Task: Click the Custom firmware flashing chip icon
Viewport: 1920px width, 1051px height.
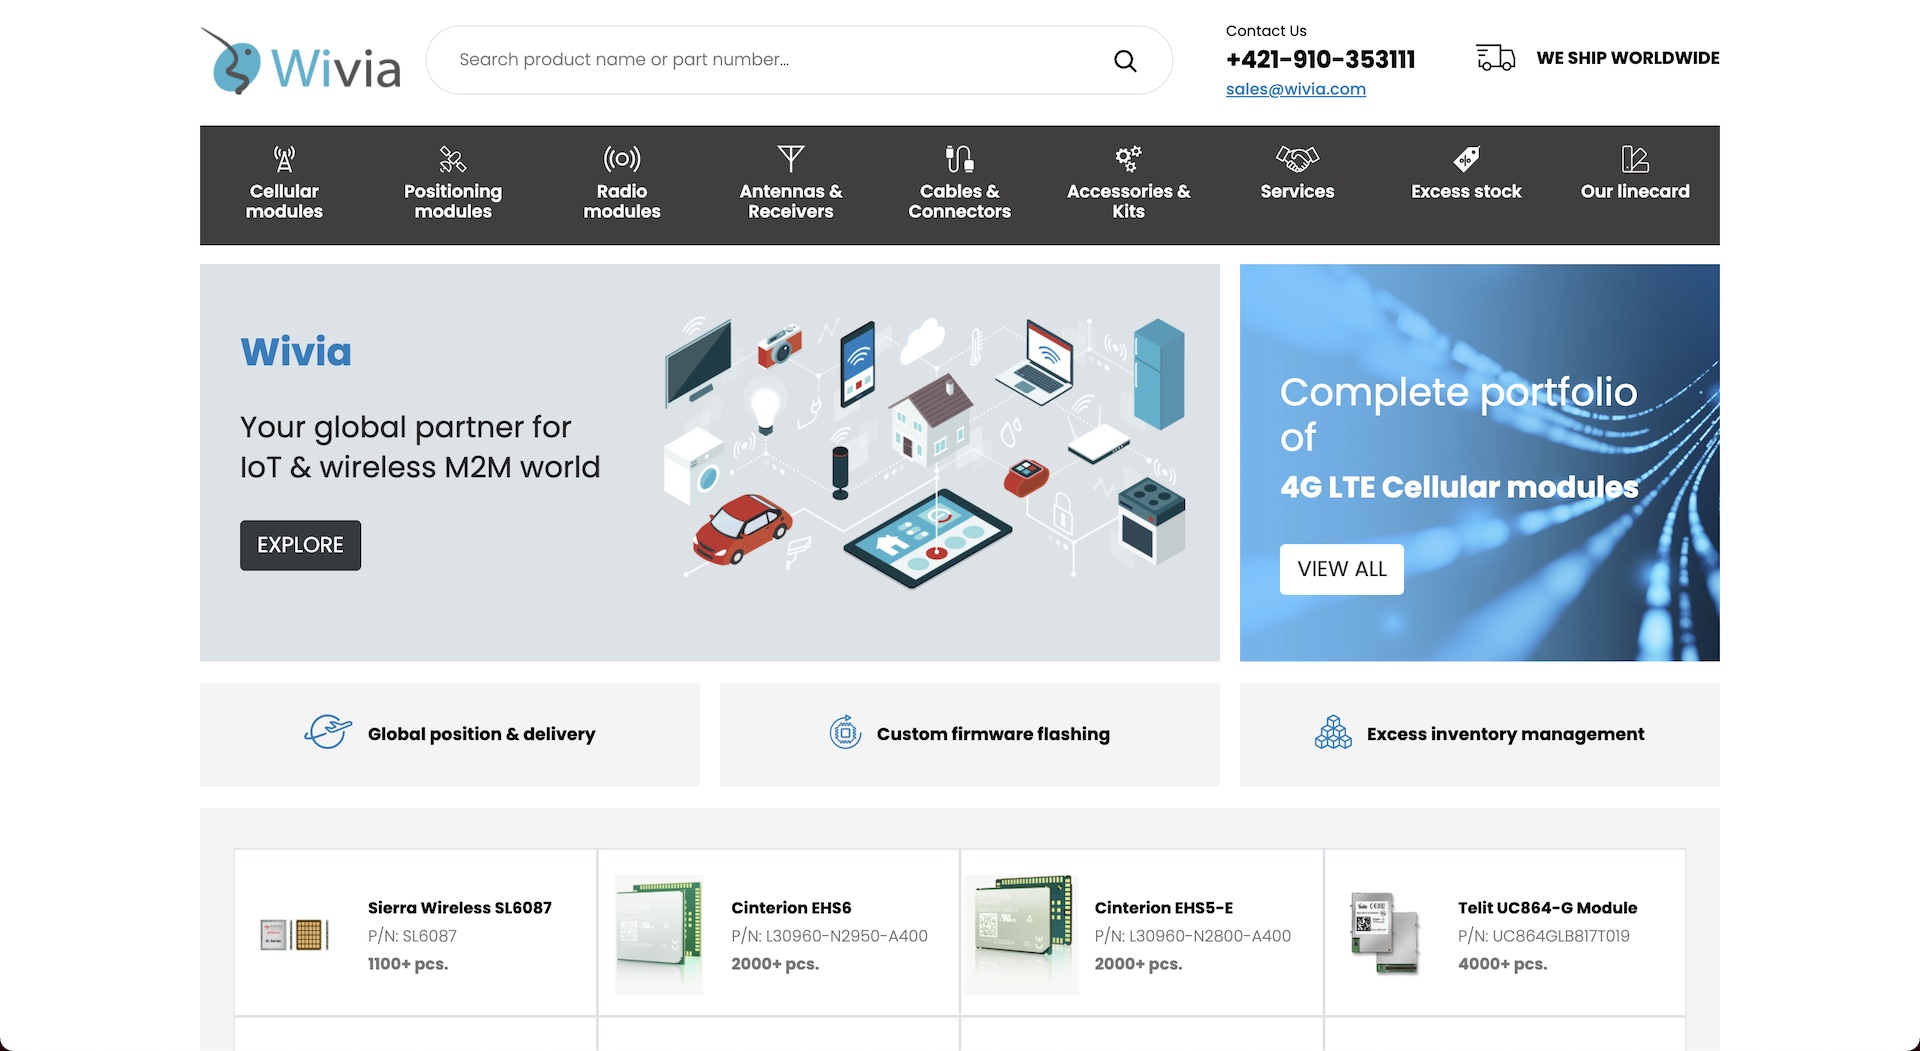Action: click(x=845, y=733)
